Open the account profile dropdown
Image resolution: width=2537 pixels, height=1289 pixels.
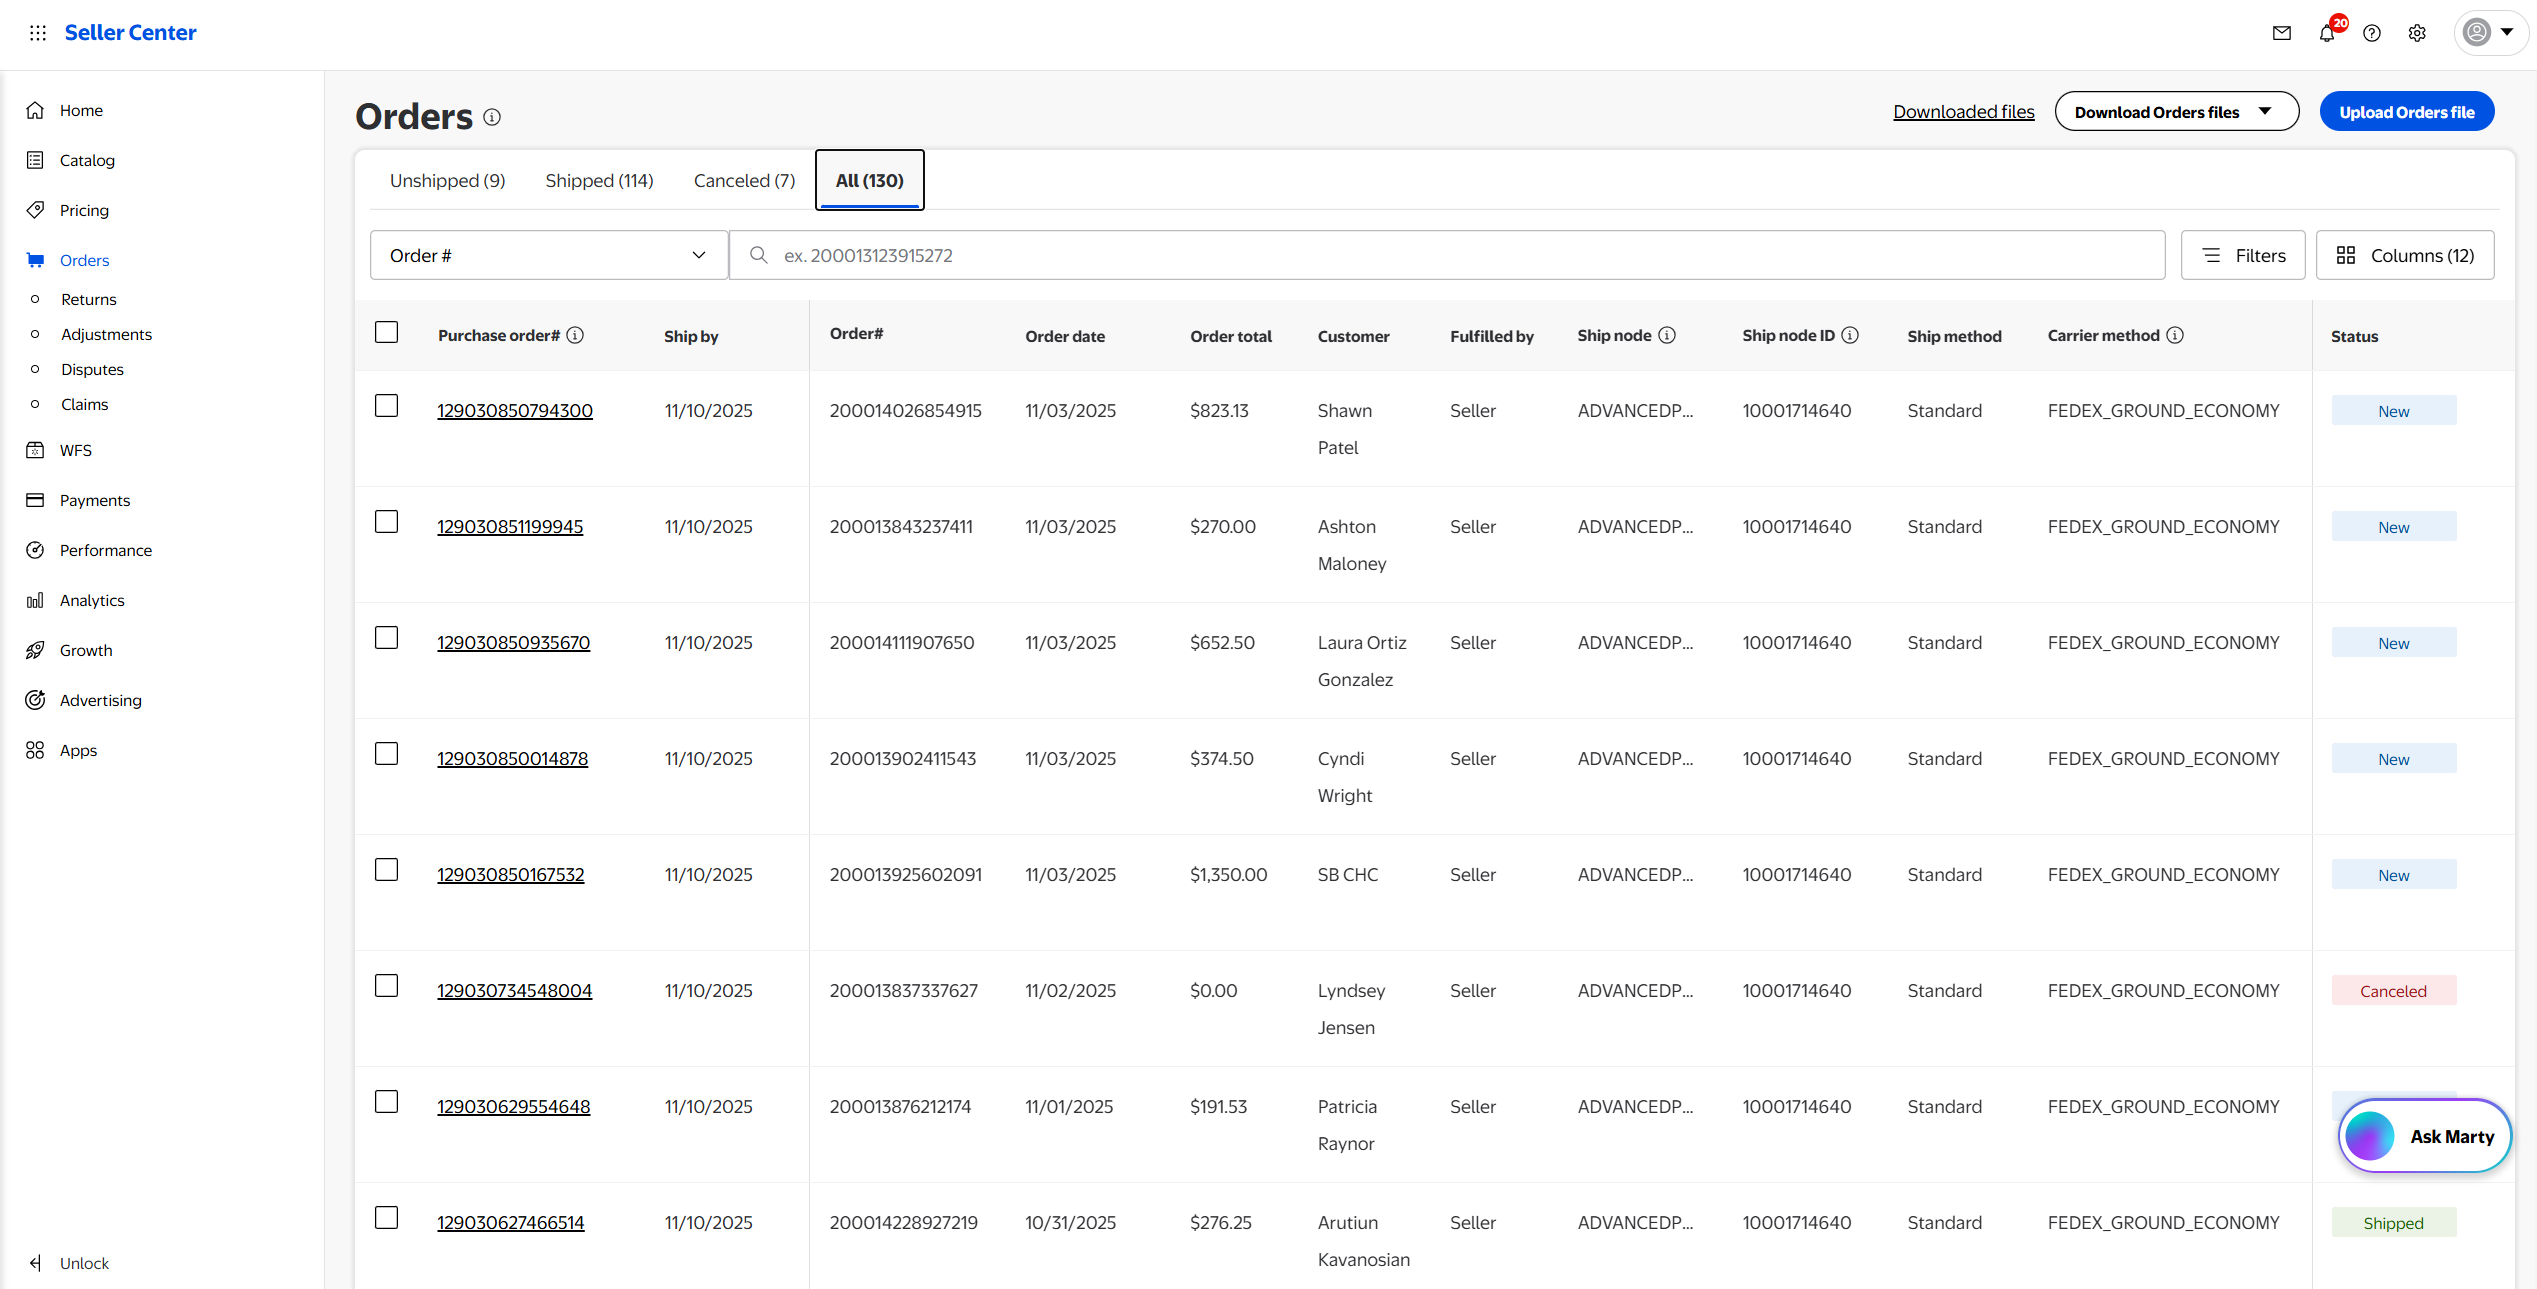click(x=2491, y=33)
